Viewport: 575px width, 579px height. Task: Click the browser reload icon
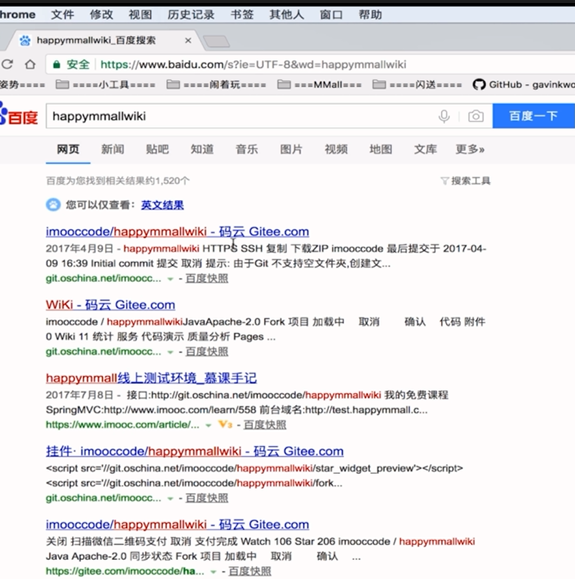pyautogui.click(x=7, y=65)
